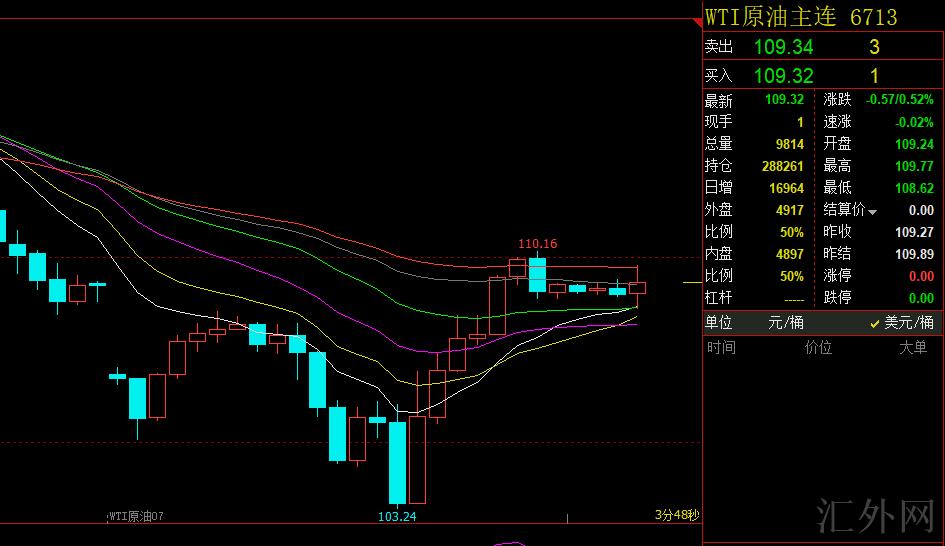Select the 大单 column header

pos(912,348)
